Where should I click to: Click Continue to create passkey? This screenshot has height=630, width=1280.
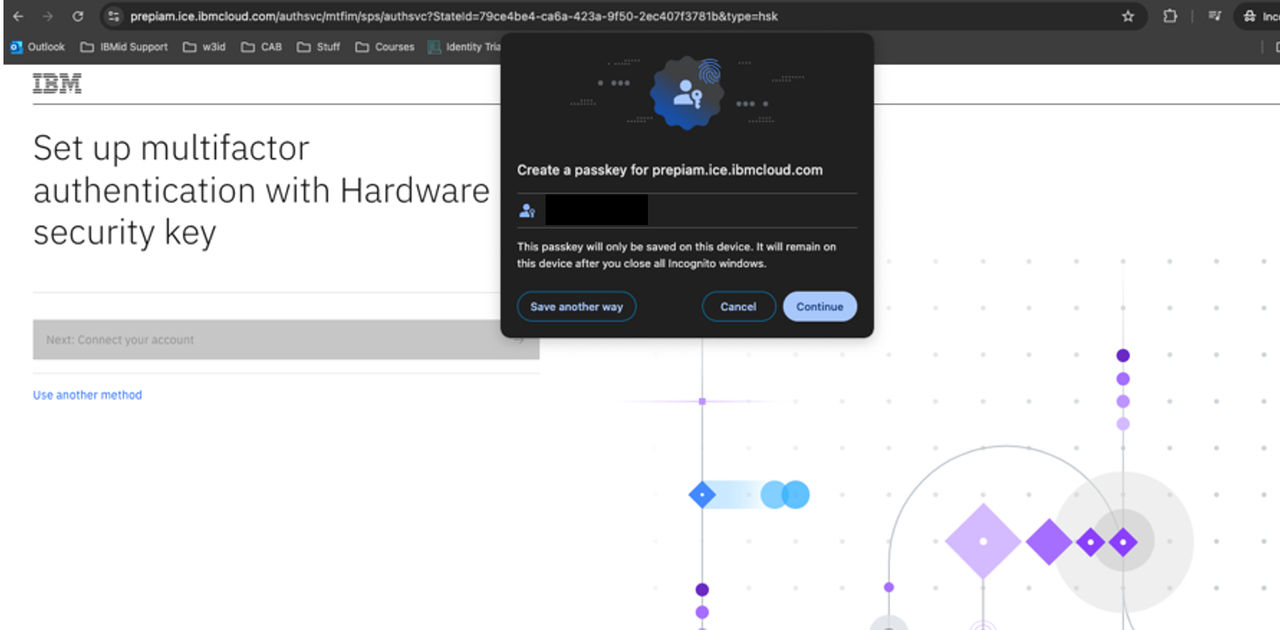[x=820, y=306]
